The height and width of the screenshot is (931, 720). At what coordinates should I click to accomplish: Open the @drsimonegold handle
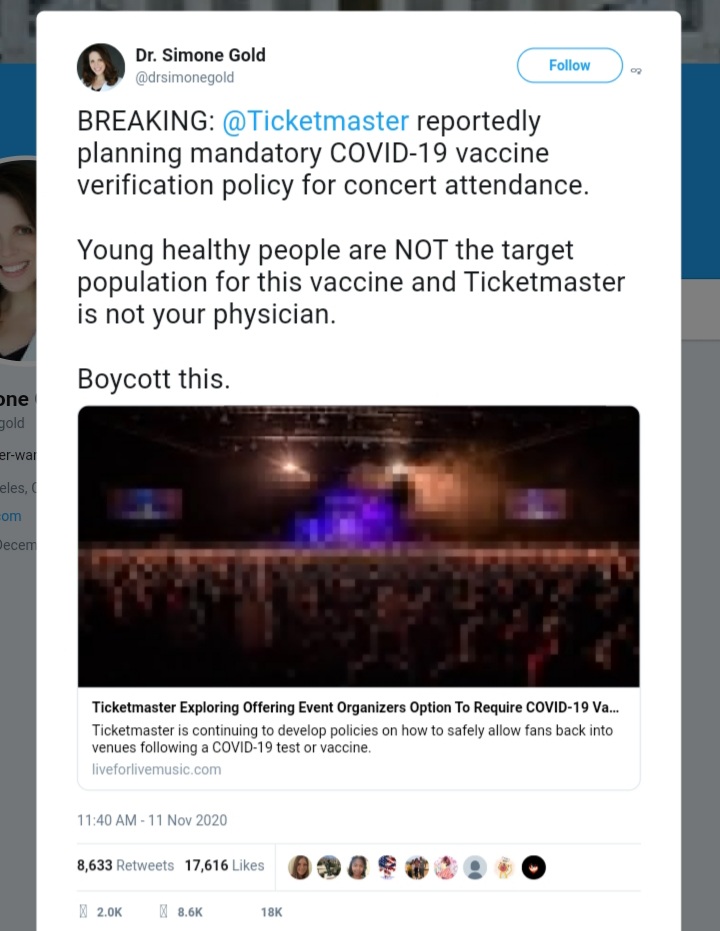[185, 78]
